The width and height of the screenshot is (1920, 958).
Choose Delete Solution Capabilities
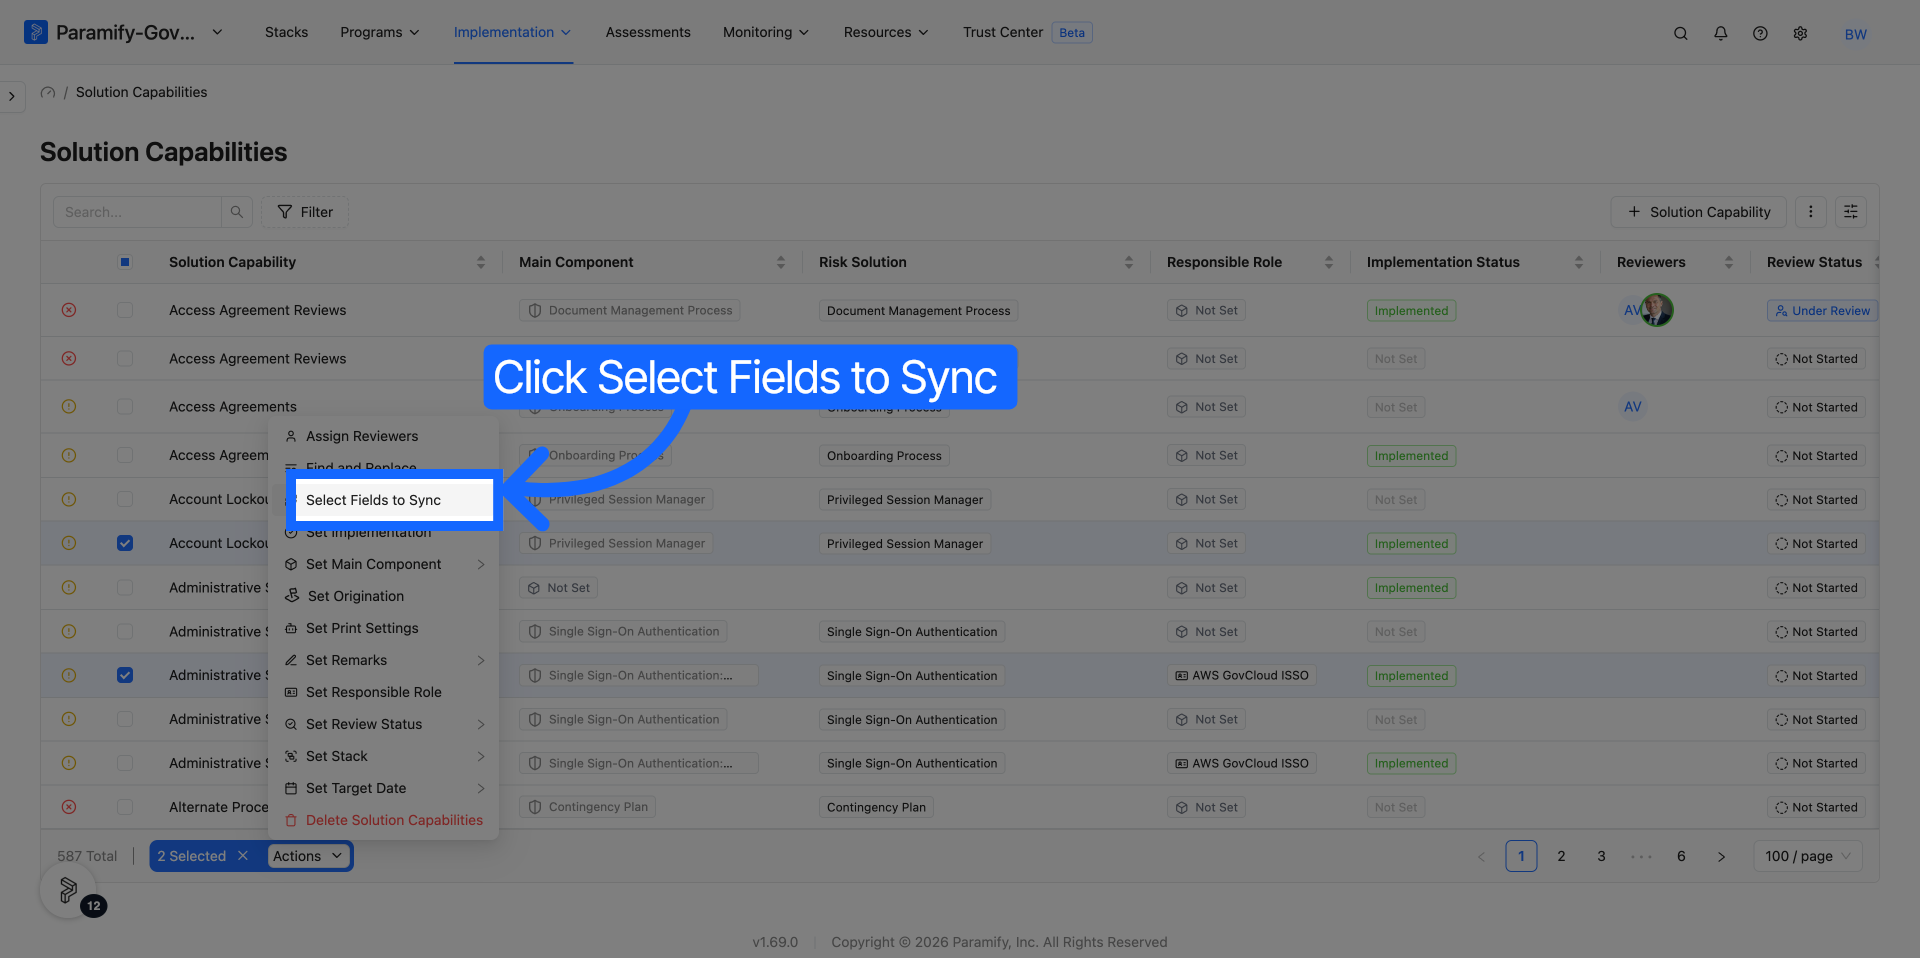tap(385, 820)
